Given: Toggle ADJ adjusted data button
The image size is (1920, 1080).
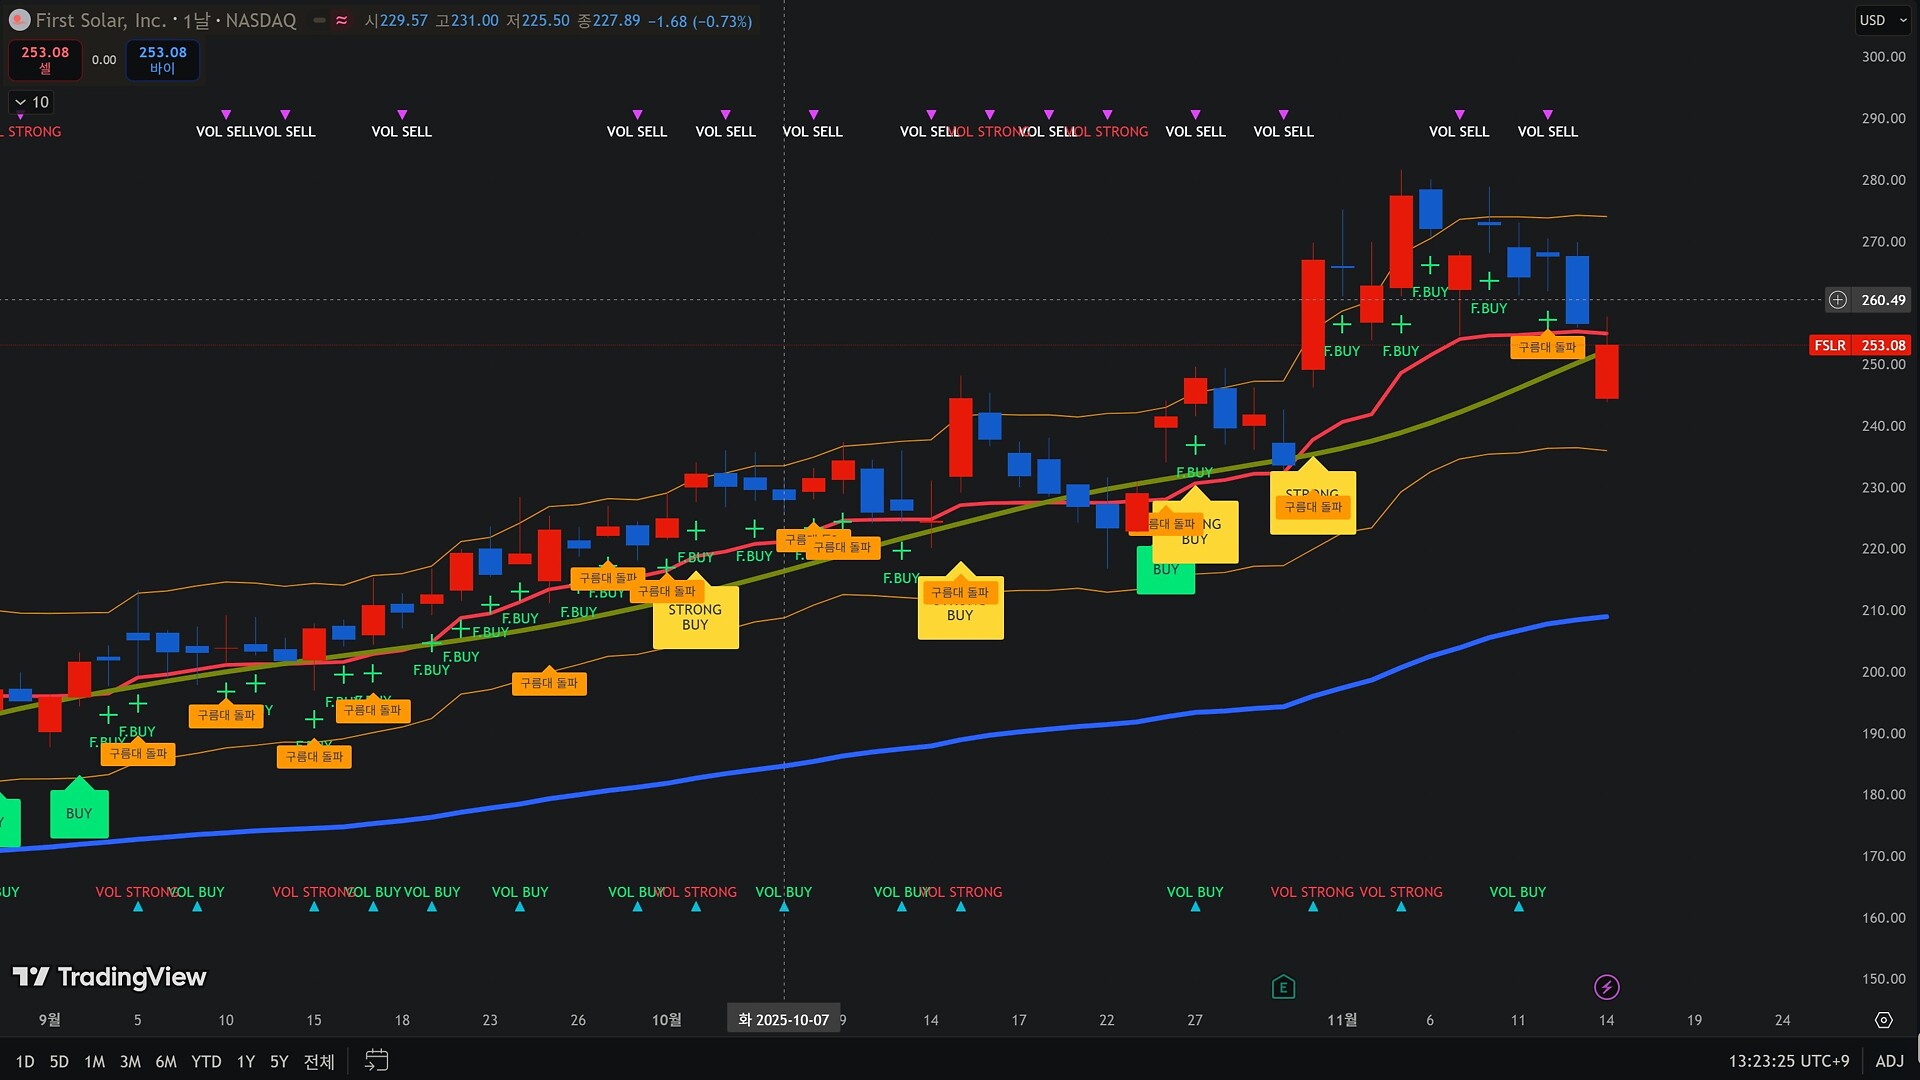Looking at the screenshot, I should (1889, 1061).
